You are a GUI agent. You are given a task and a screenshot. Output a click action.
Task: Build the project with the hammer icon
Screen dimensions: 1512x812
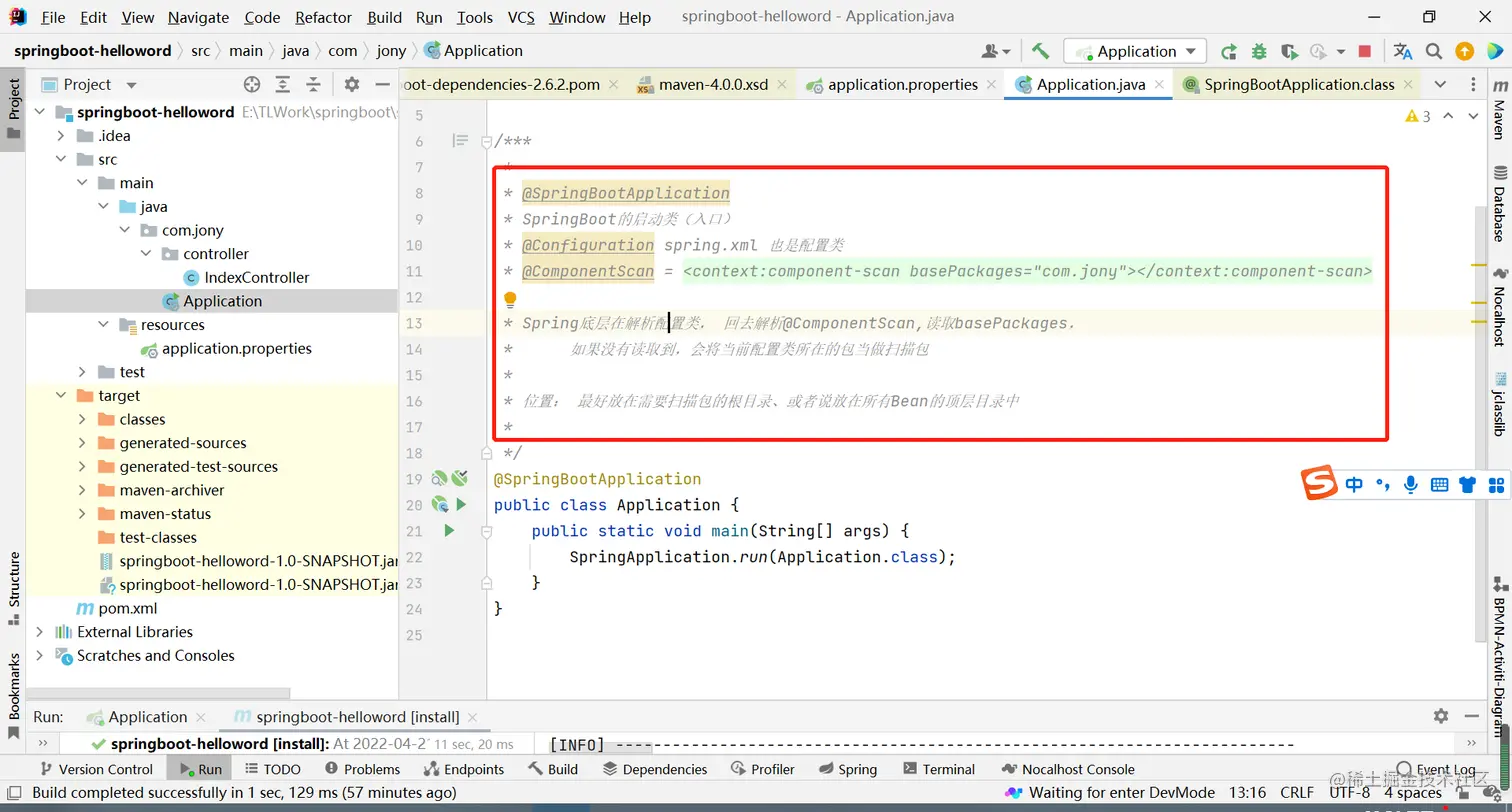pyautogui.click(x=1041, y=51)
